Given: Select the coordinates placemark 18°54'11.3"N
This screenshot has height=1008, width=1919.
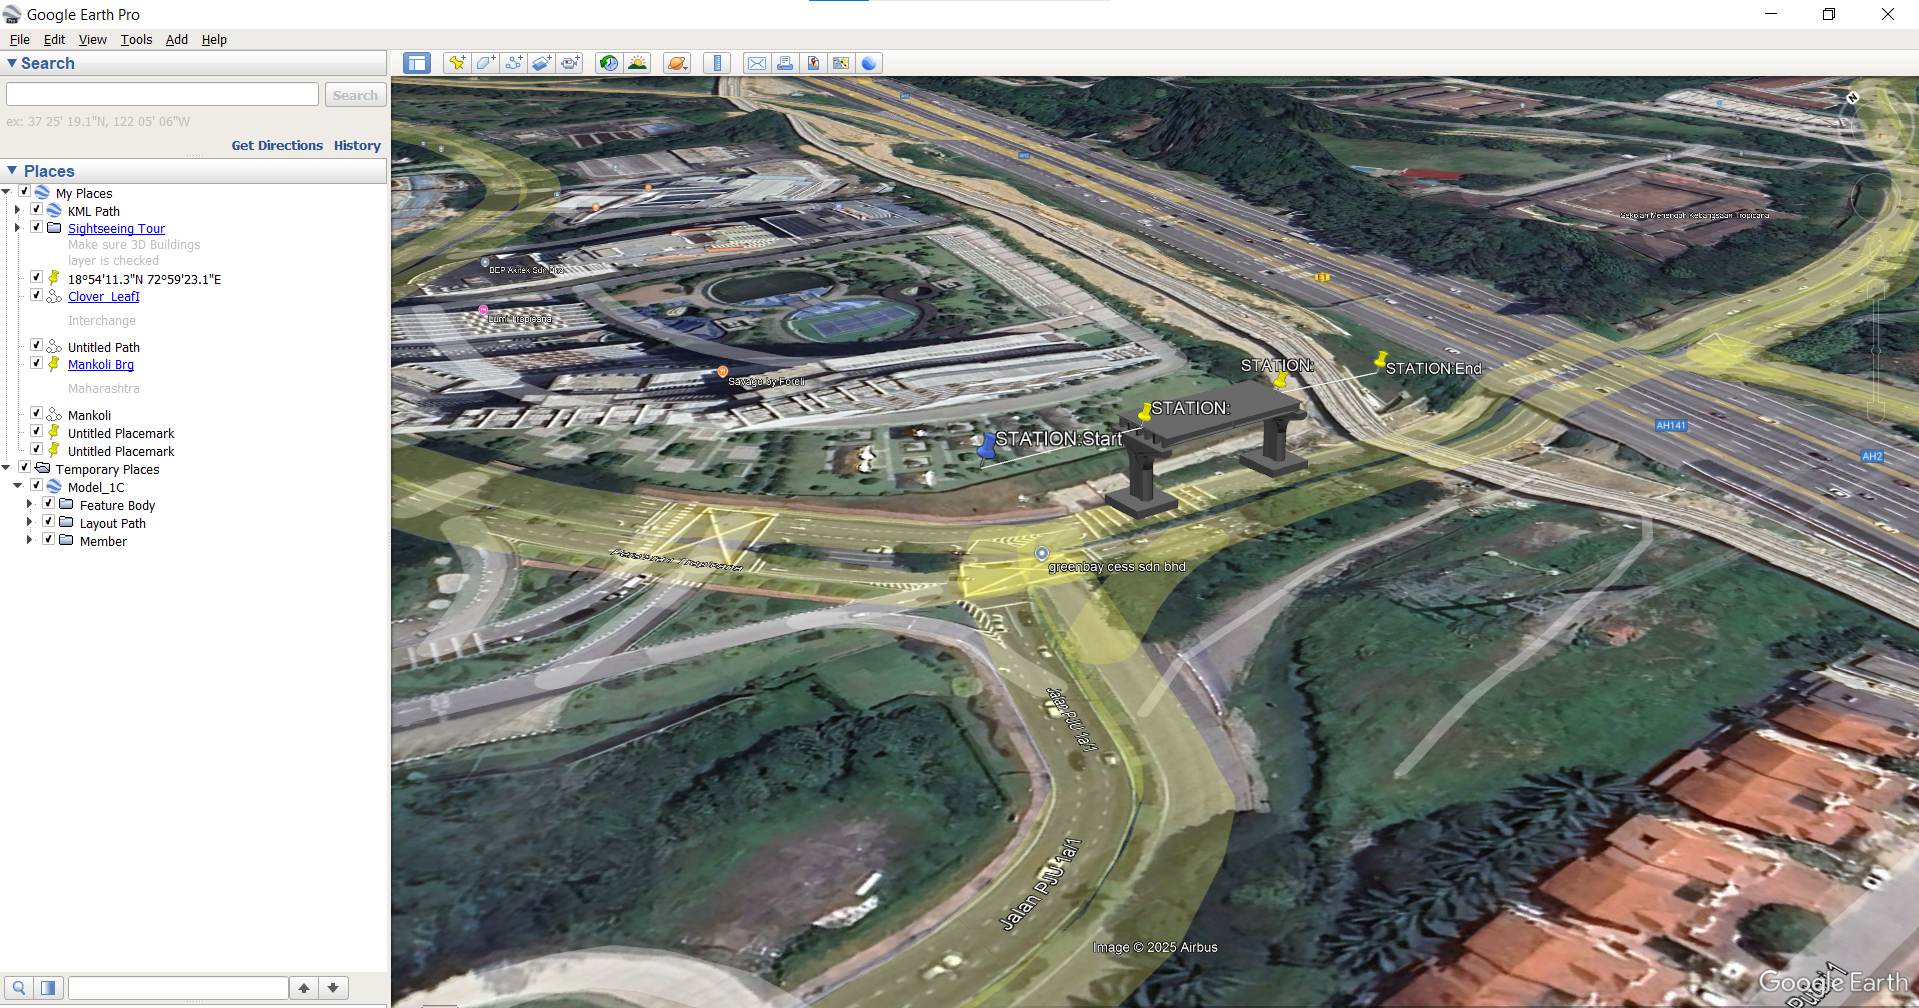Looking at the screenshot, I should click(x=144, y=279).
